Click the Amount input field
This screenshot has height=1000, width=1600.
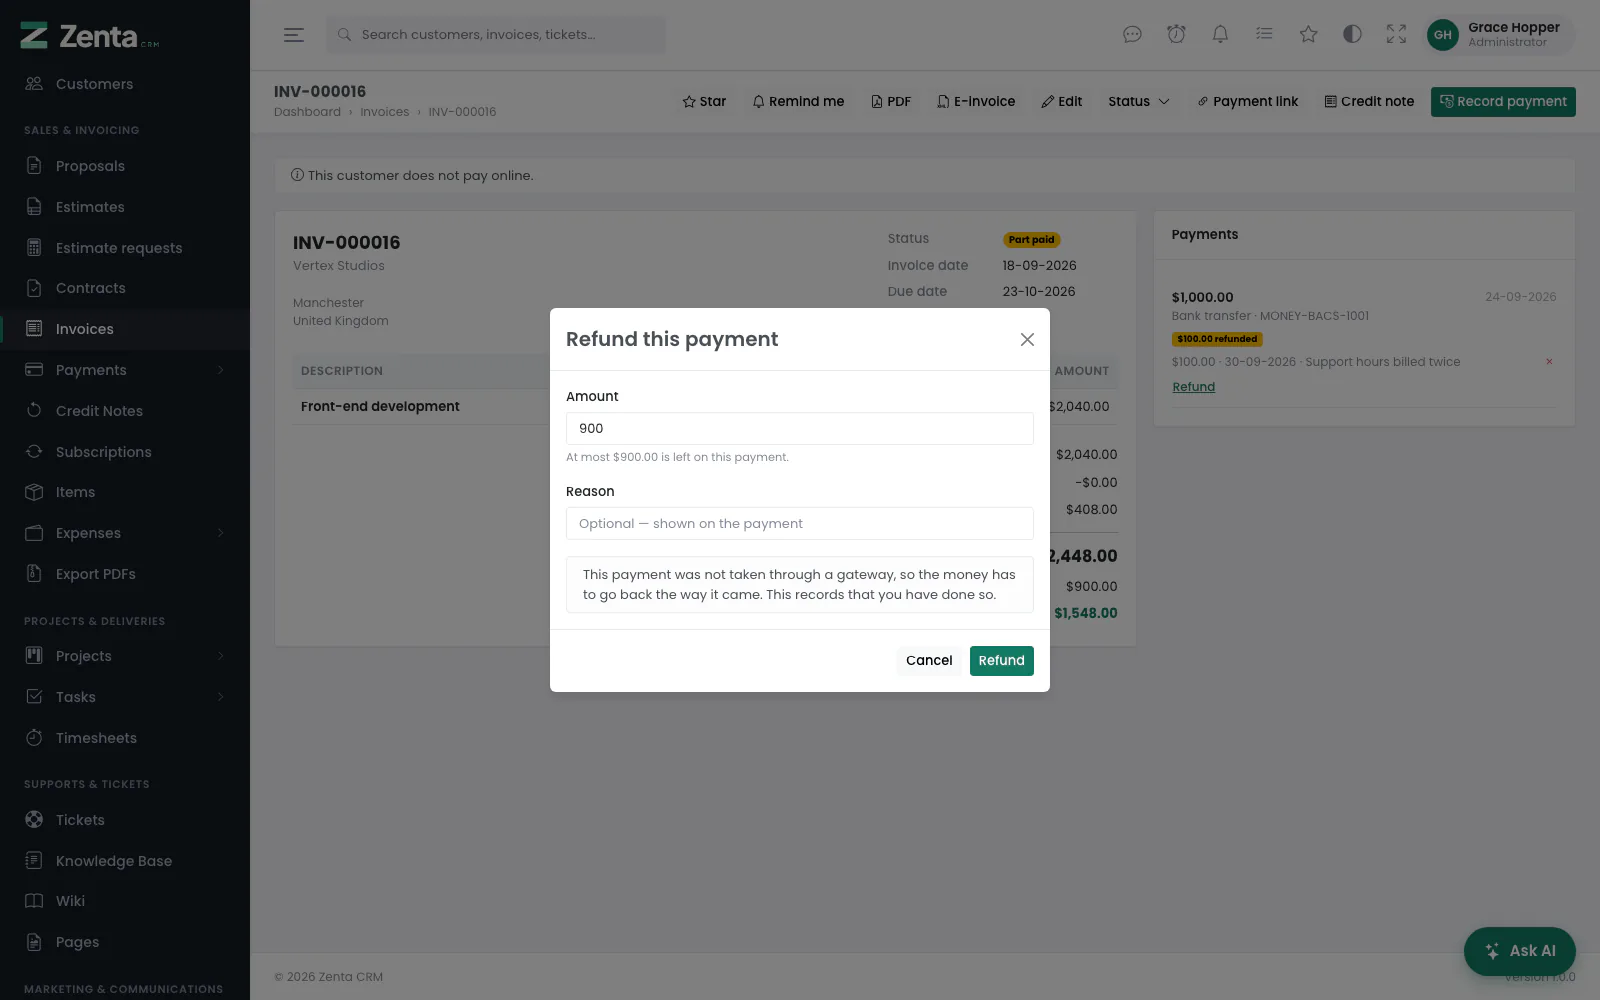click(x=800, y=428)
